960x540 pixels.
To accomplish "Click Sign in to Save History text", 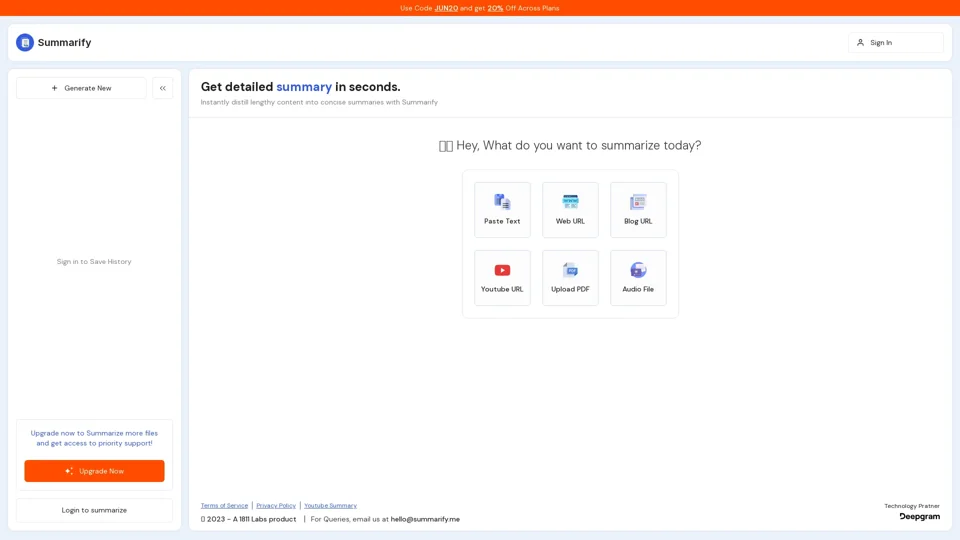I will pyautogui.click(x=94, y=261).
